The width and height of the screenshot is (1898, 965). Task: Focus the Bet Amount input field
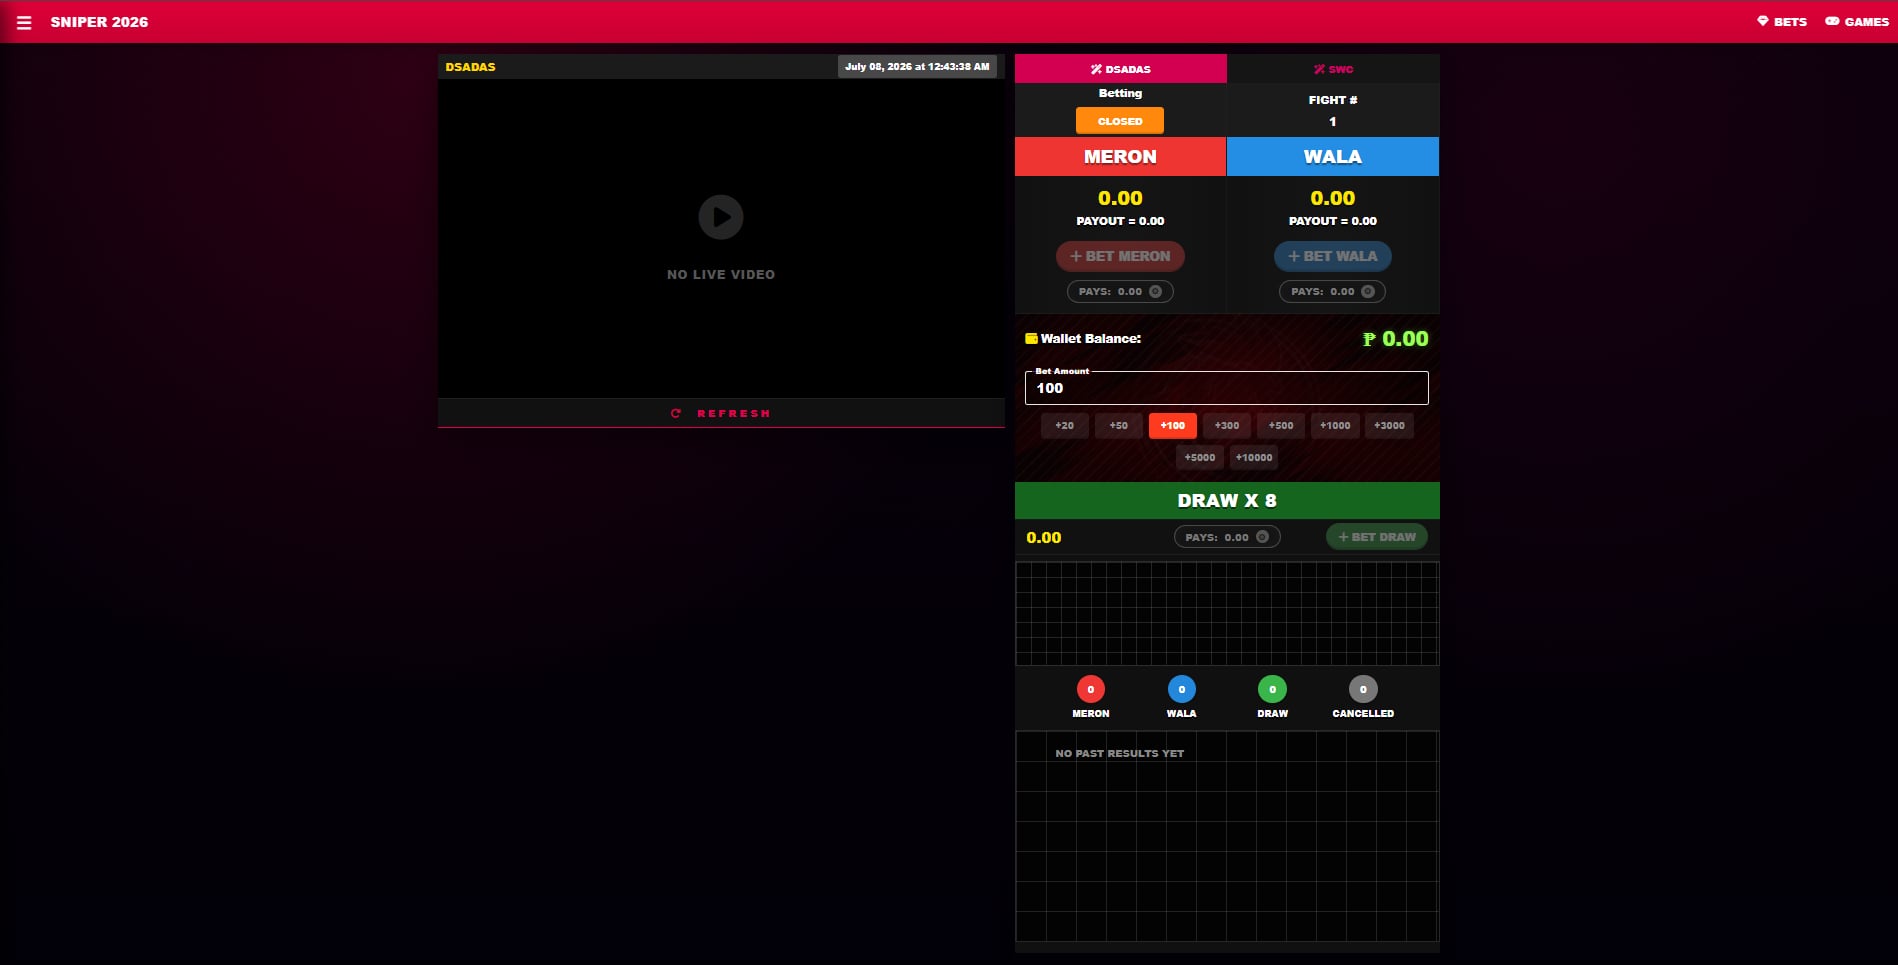click(x=1227, y=388)
